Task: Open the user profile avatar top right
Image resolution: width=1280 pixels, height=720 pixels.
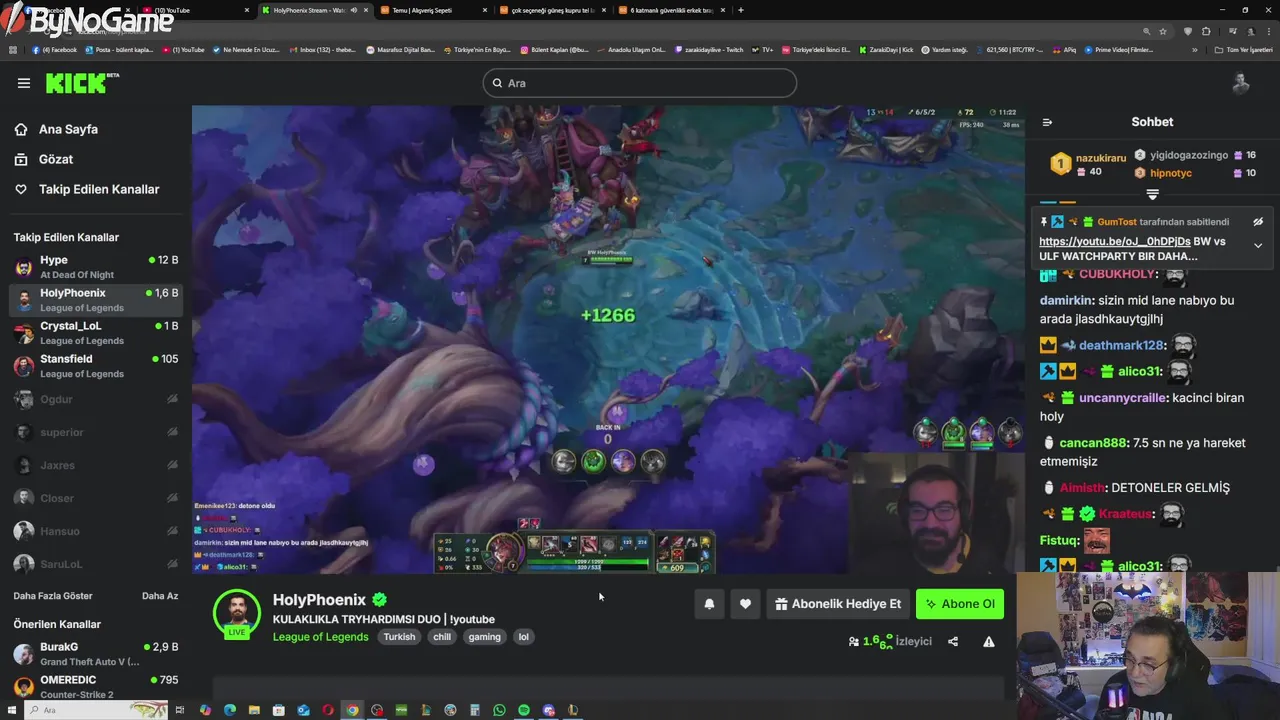Action: click(x=1241, y=83)
